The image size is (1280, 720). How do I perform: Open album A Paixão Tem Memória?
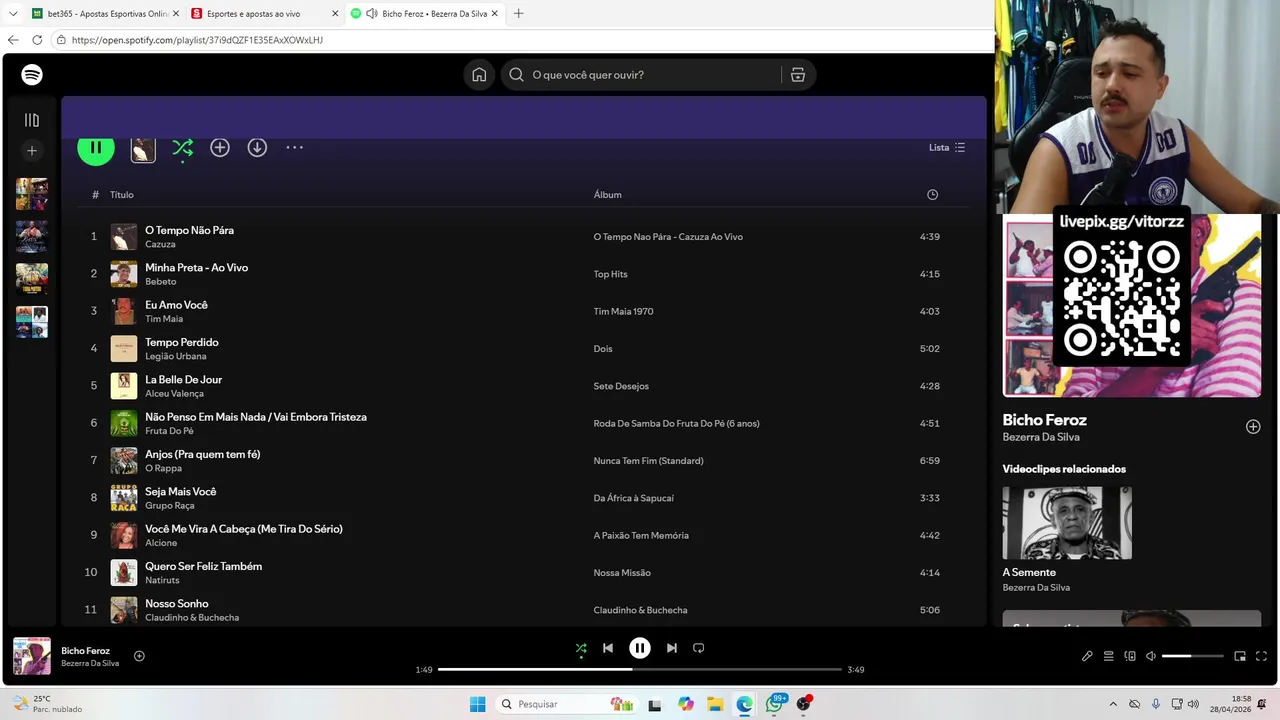(x=641, y=535)
